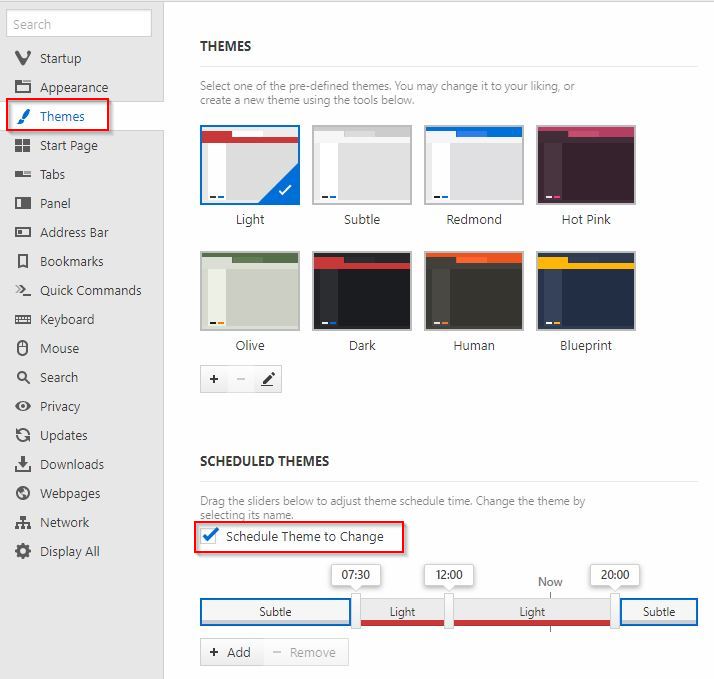Screen dimensions: 714x679
Task: Click the 12:00 schedule slider handle
Action: tap(449, 611)
